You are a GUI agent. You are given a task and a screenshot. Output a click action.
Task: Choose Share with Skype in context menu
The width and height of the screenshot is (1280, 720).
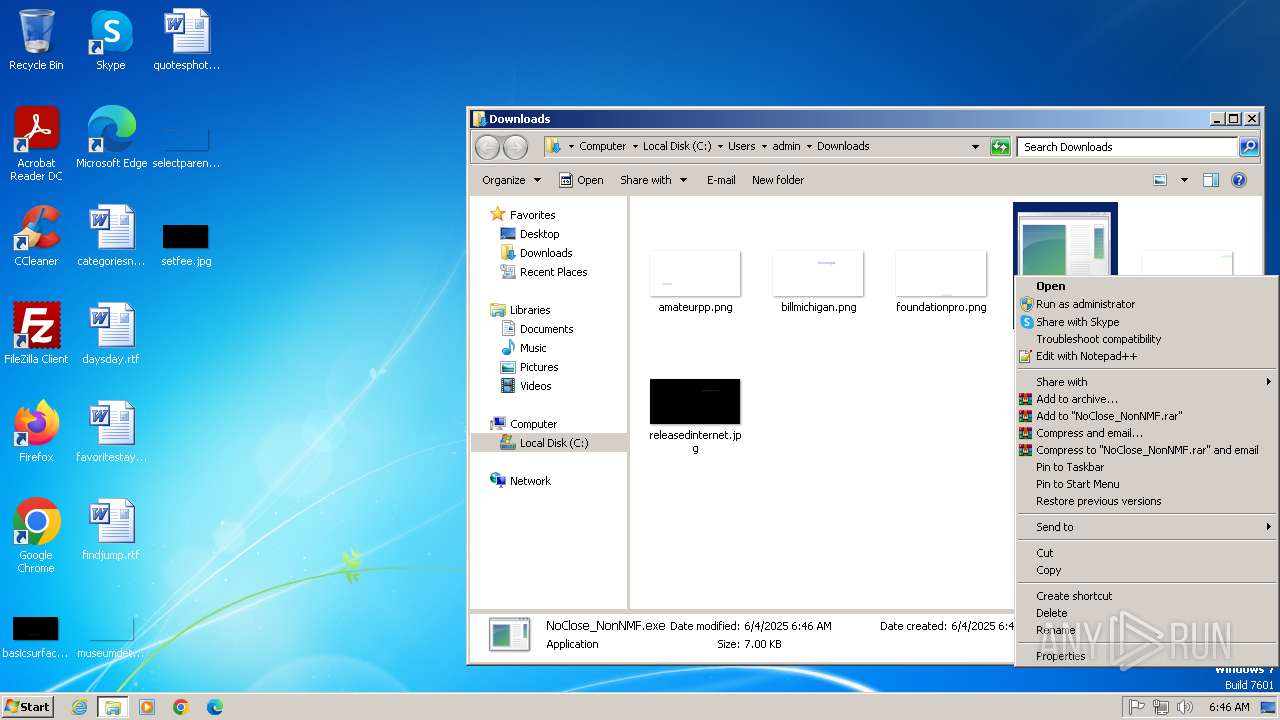coord(1146,322)
